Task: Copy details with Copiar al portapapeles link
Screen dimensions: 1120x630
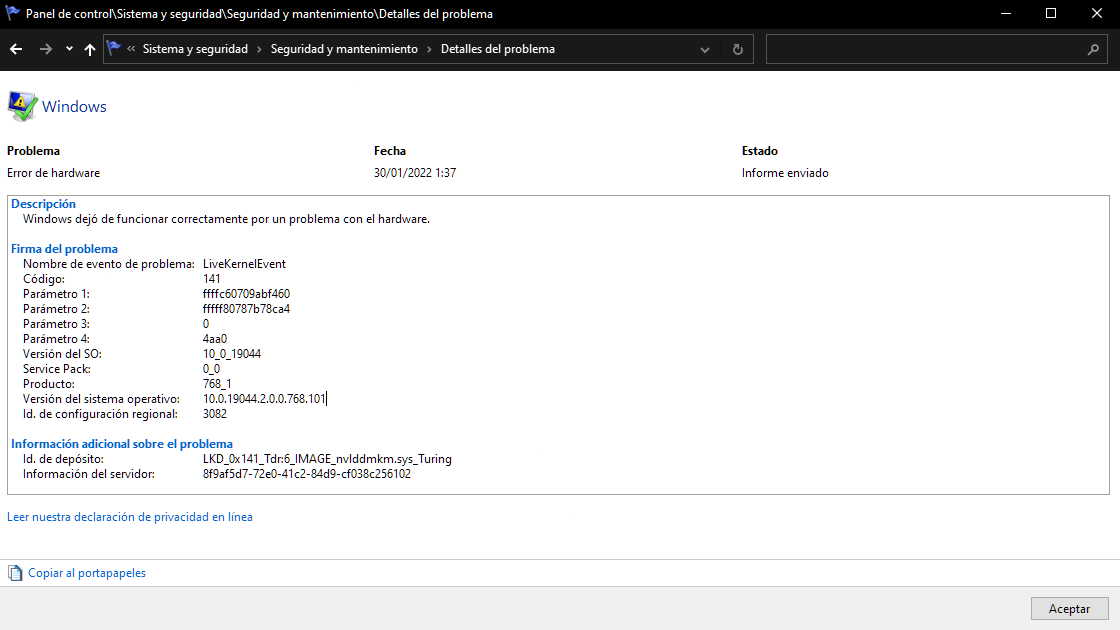Action: tap(86, 573)
